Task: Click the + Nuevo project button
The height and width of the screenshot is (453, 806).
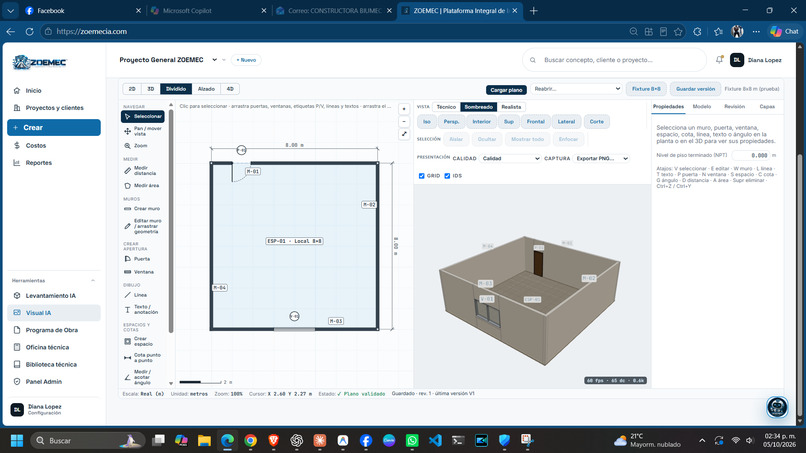Action: (246, 60)
